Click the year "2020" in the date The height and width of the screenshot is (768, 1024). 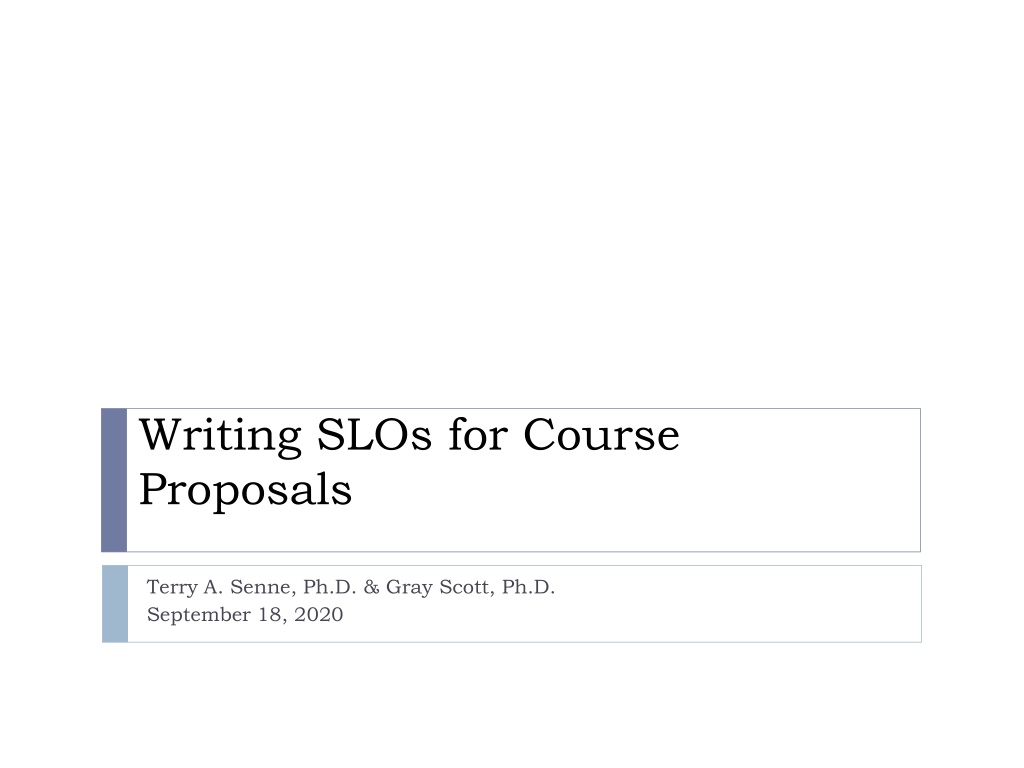[318, 615]
